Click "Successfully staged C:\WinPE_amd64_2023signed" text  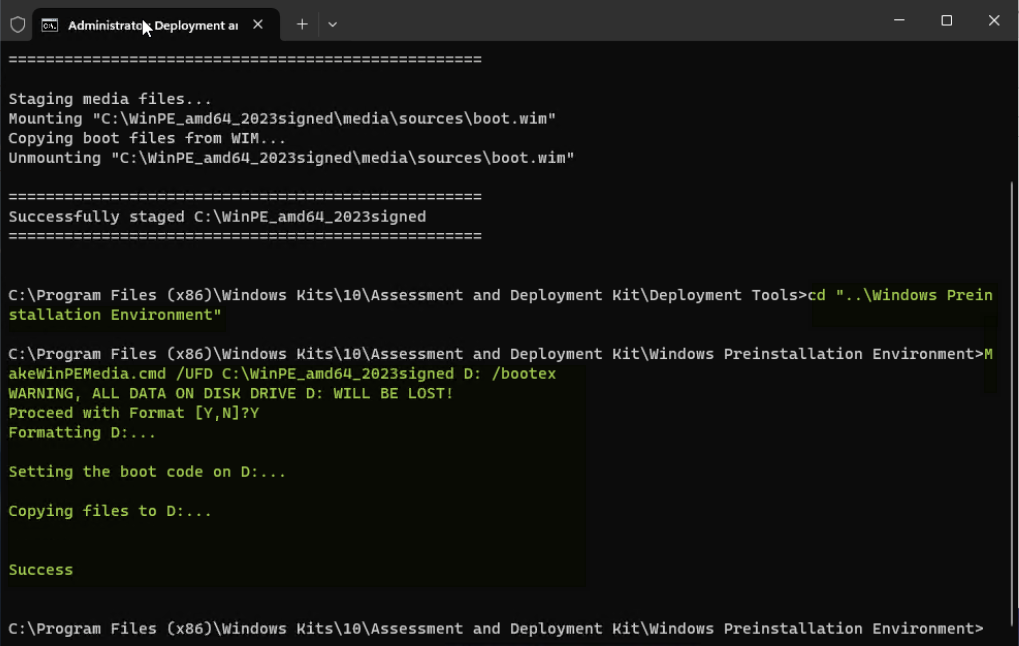point(217,217)
